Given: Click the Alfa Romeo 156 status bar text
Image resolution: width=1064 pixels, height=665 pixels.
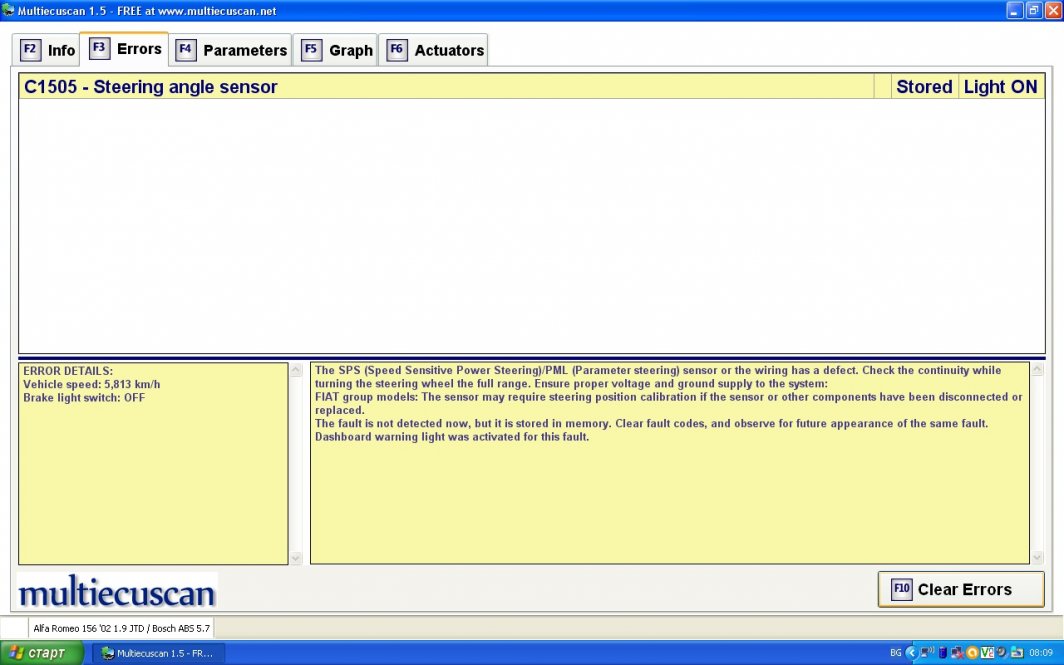Looking at the screenshot, I should [122, 628].
